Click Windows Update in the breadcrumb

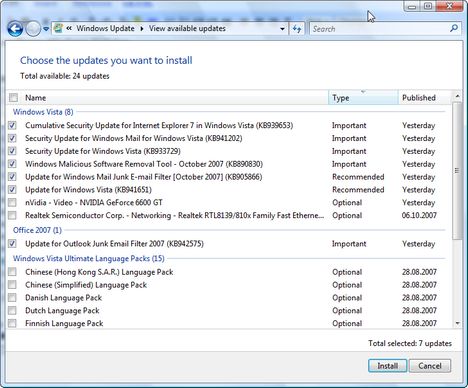click(x=105, y=29)
